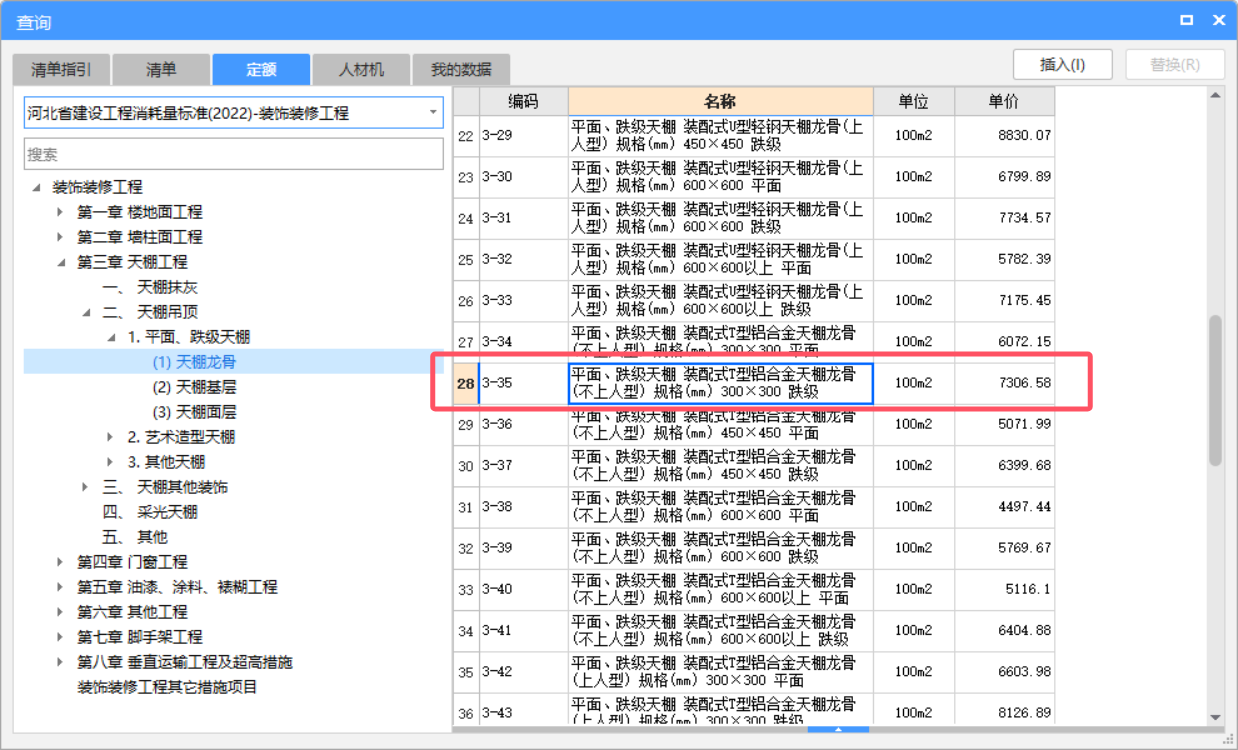This screenshot has height=750, width=1238.
Task: Expand 第四章 门窗工程 node
Action: (61, 562)
